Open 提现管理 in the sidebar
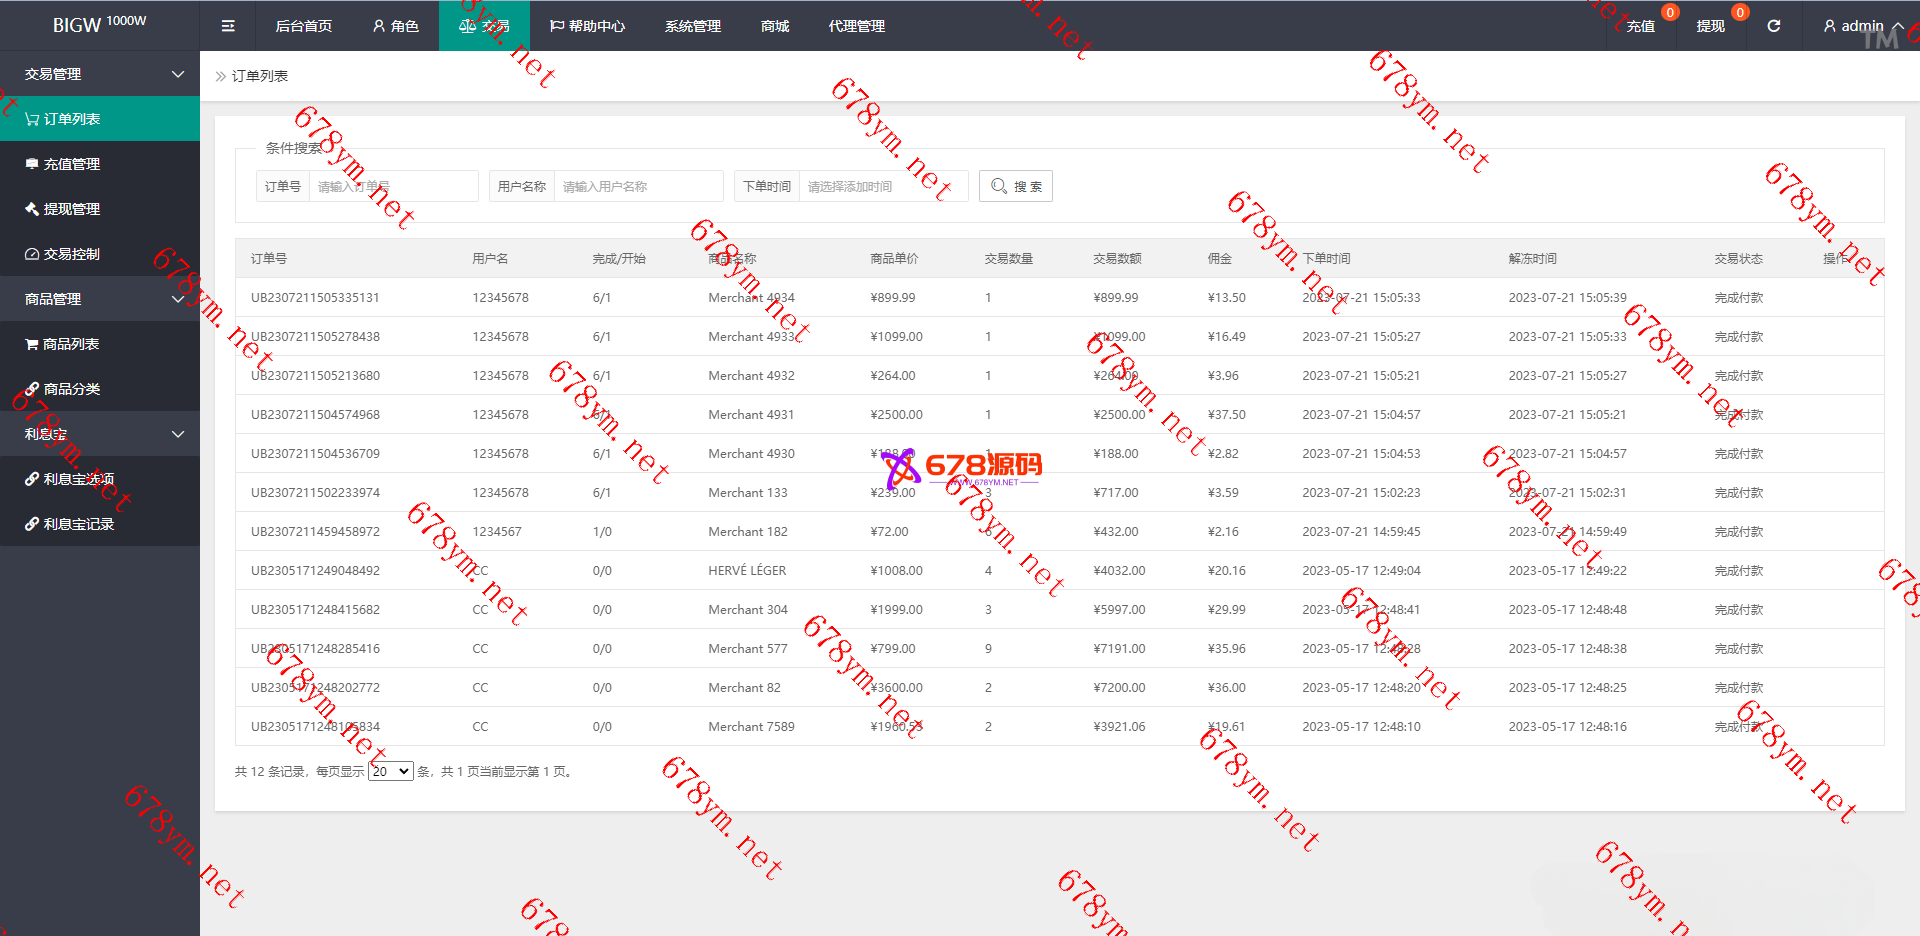 pos(71,209)
